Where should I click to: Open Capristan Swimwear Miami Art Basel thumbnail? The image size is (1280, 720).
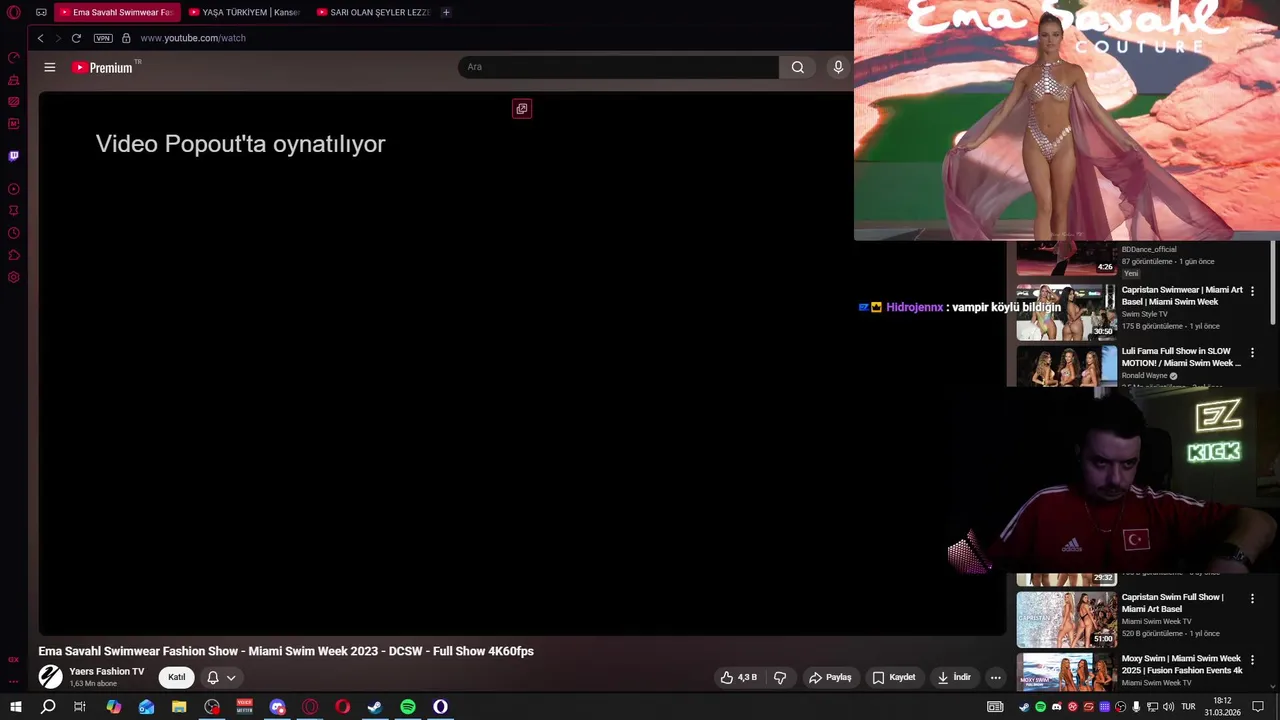[x=1066, y=312]
